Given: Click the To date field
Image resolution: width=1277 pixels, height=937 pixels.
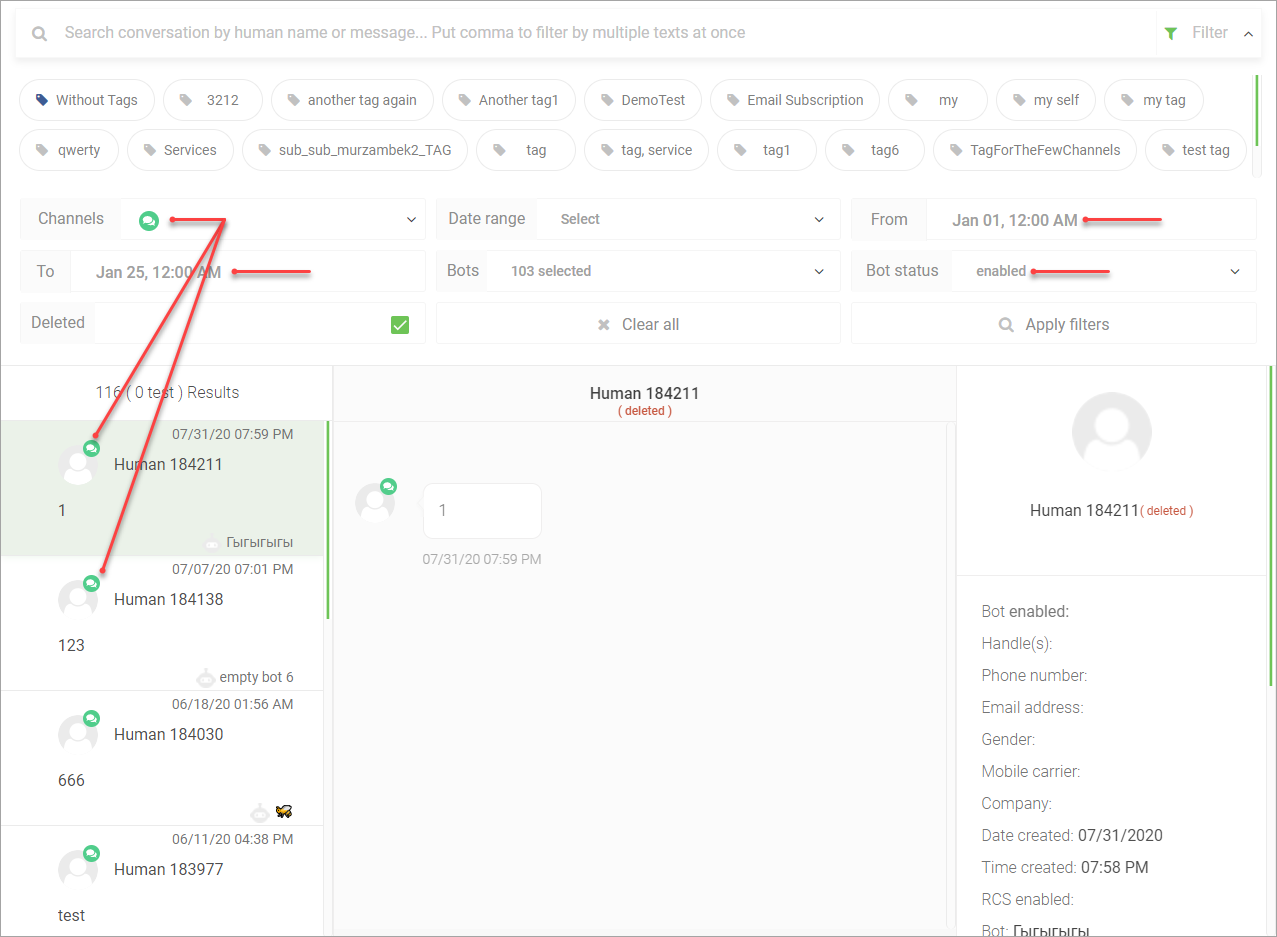Looking at the screenshot, I should (x=248, y=271).
